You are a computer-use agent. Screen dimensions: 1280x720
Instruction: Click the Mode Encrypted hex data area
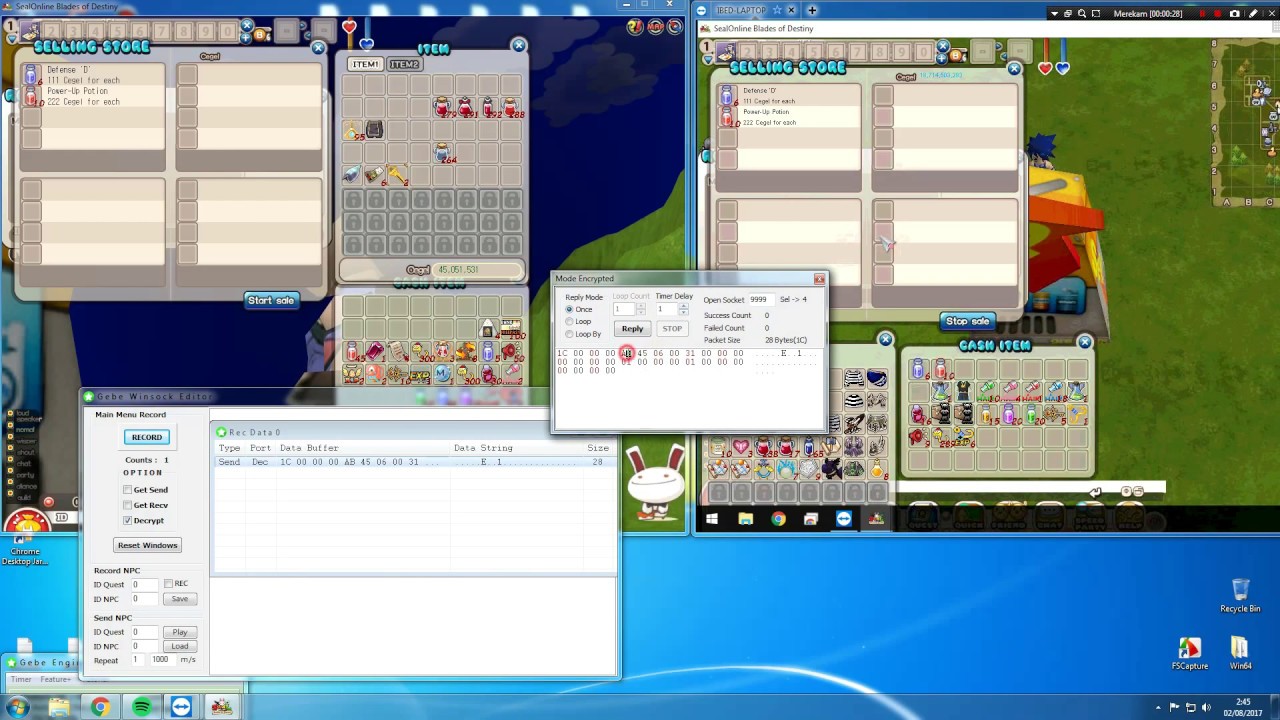tap(690, 389)
